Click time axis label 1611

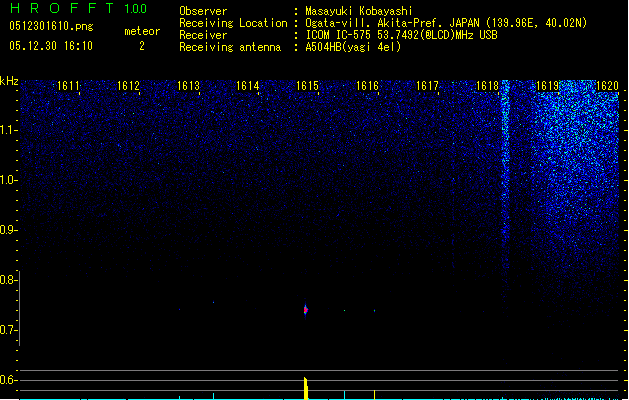(x=68, y=86)
